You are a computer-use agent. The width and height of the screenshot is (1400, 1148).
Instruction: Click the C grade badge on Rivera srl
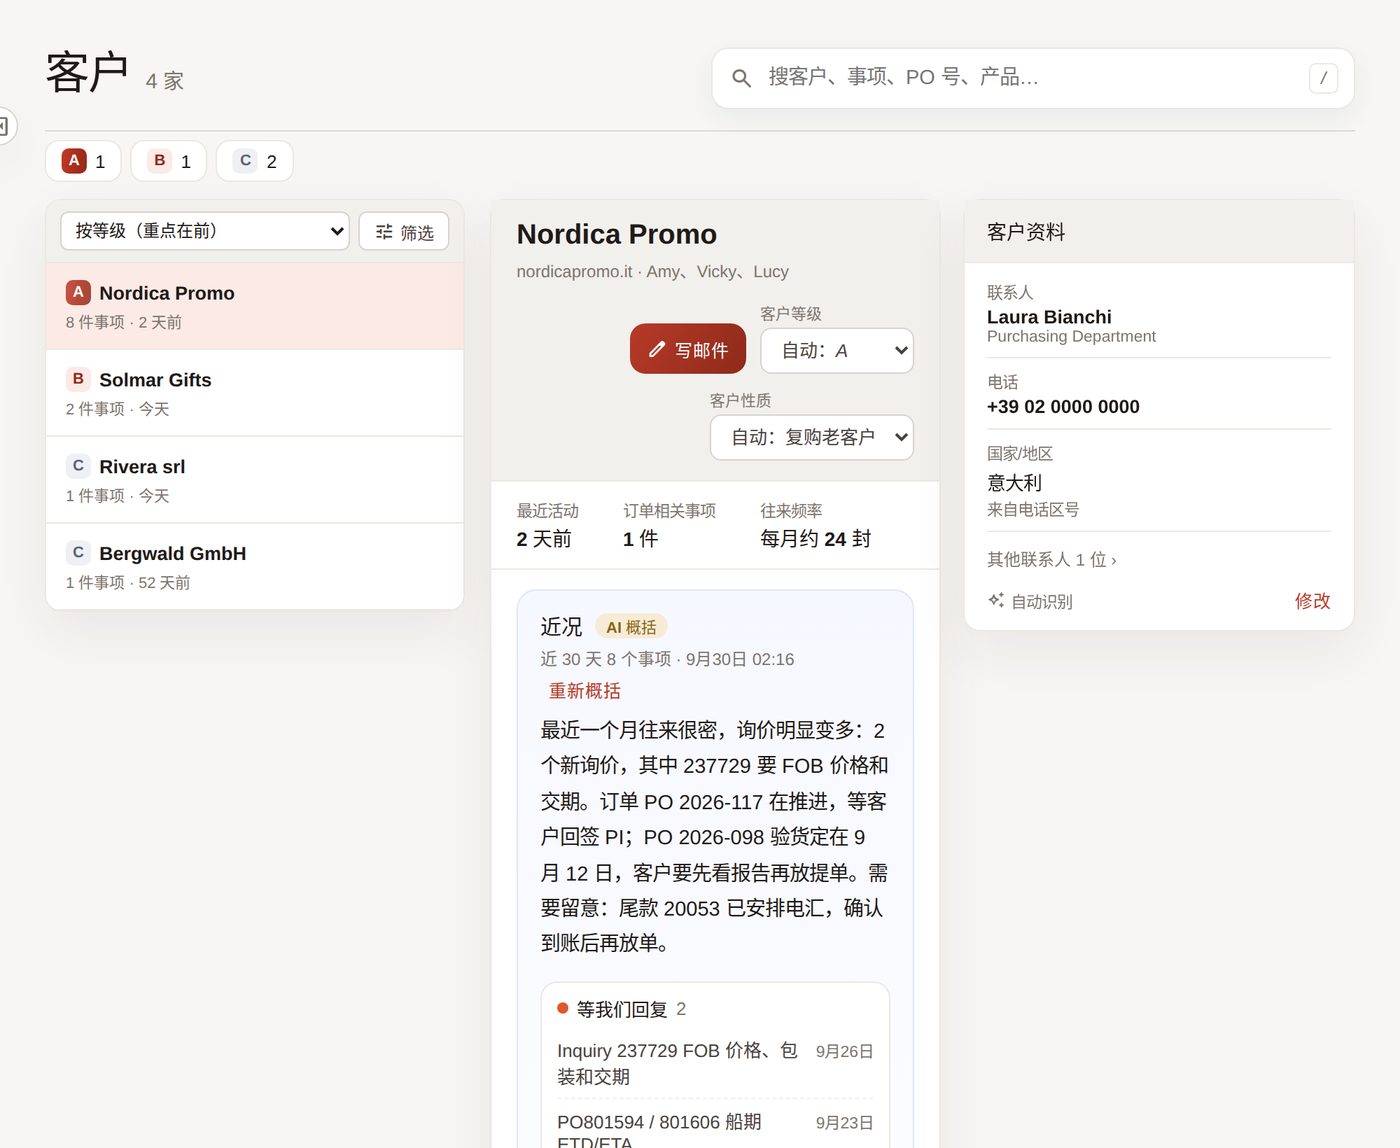click(x=78, y=466)
